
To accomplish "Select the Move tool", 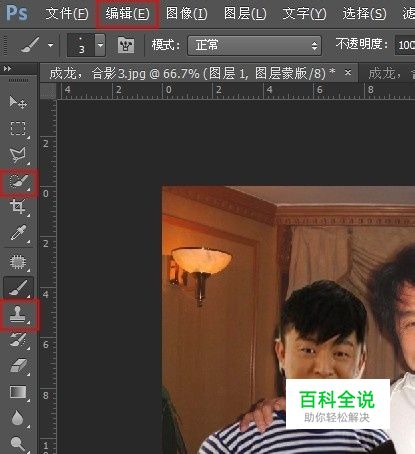I will click(18, 102).
